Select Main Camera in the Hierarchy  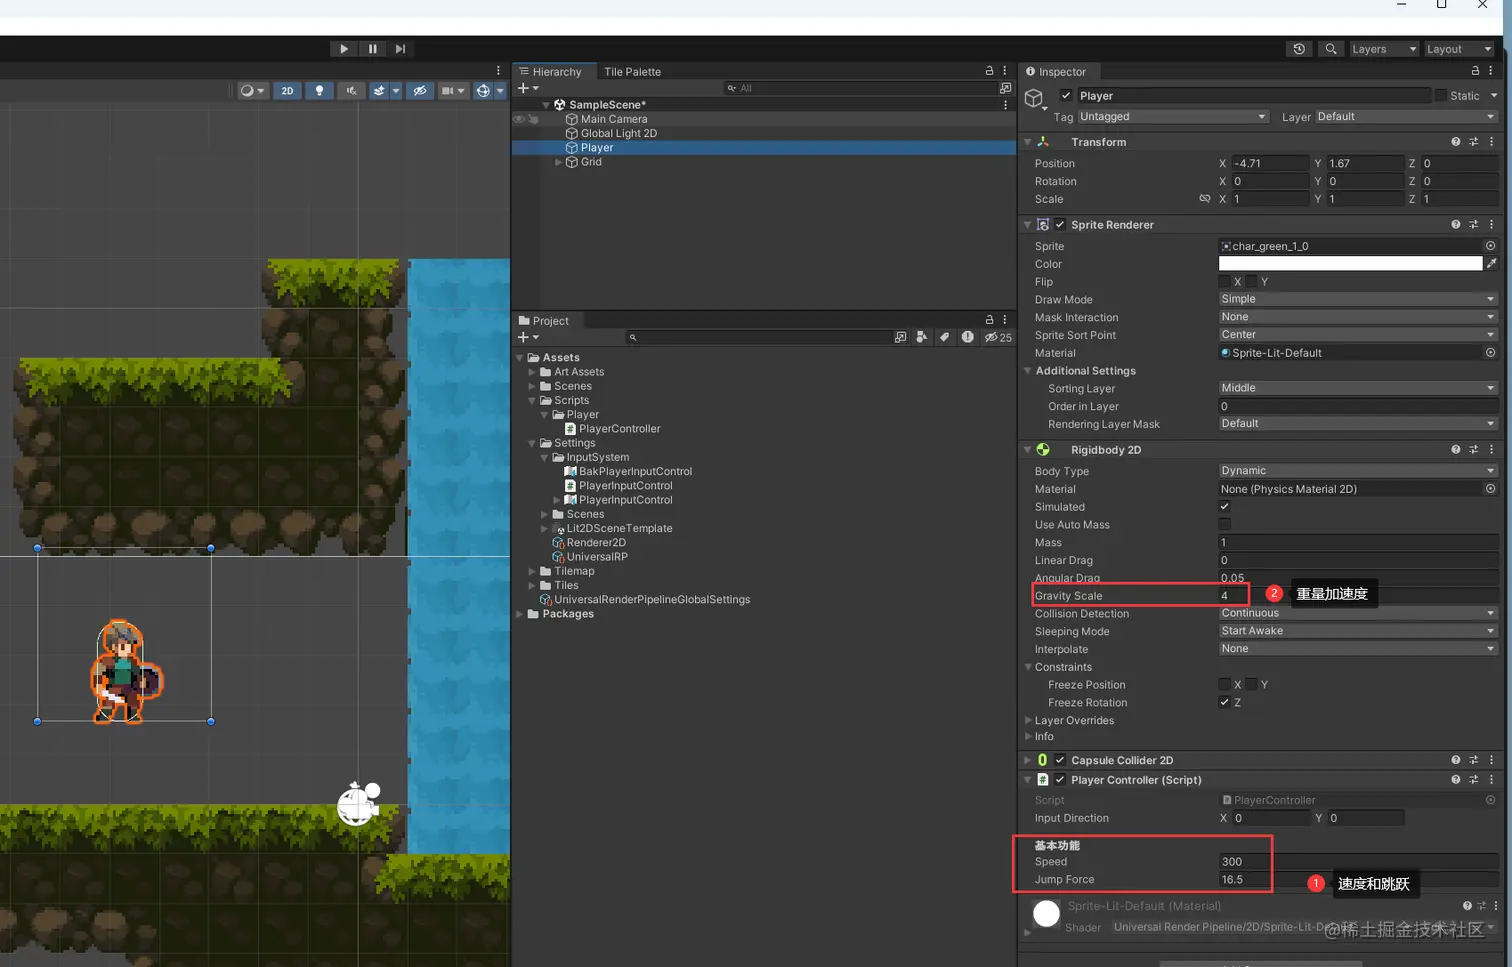614,119
